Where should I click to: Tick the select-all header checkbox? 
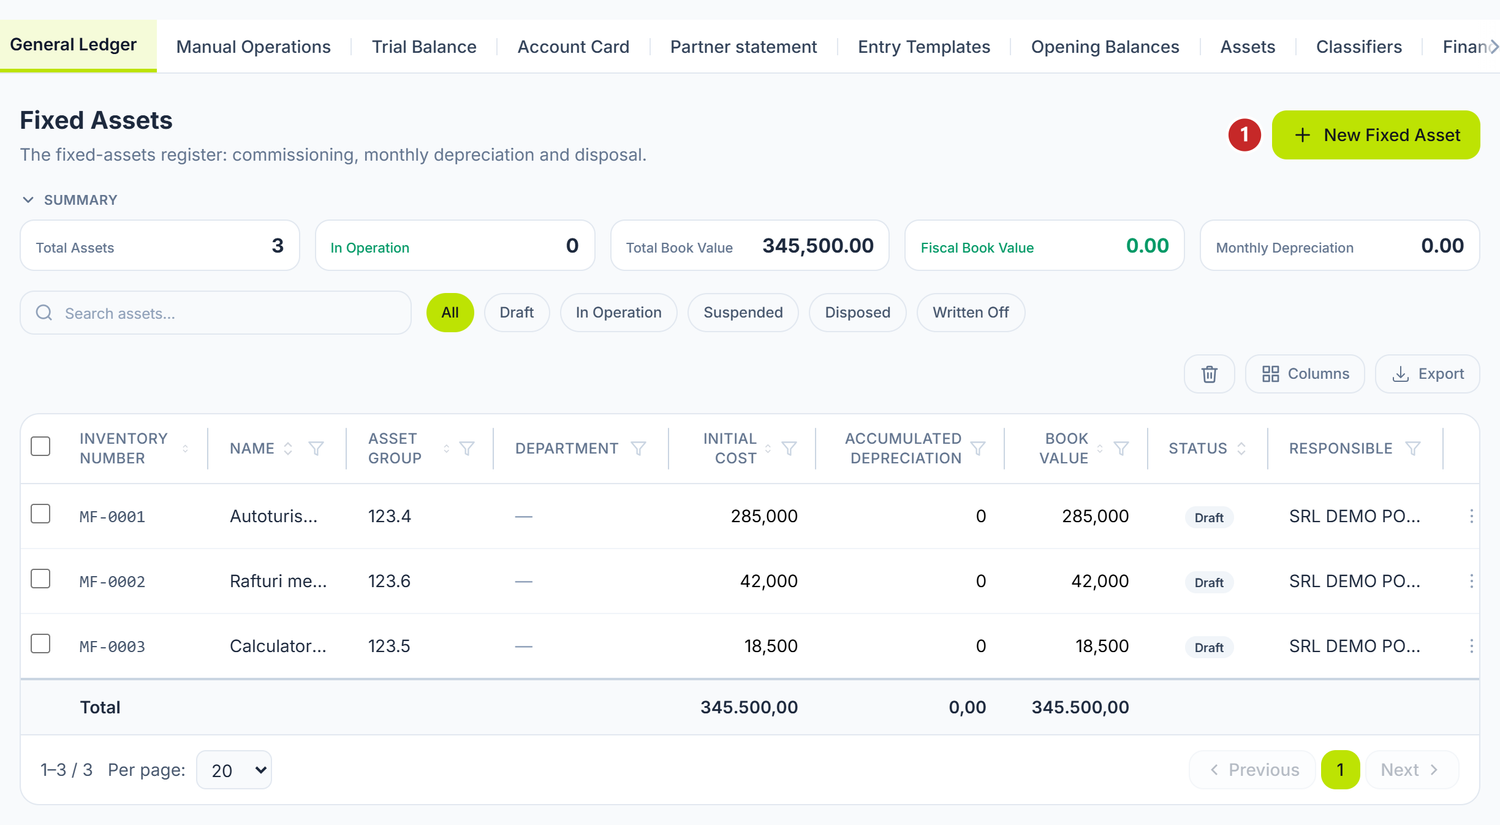(41, 446)
